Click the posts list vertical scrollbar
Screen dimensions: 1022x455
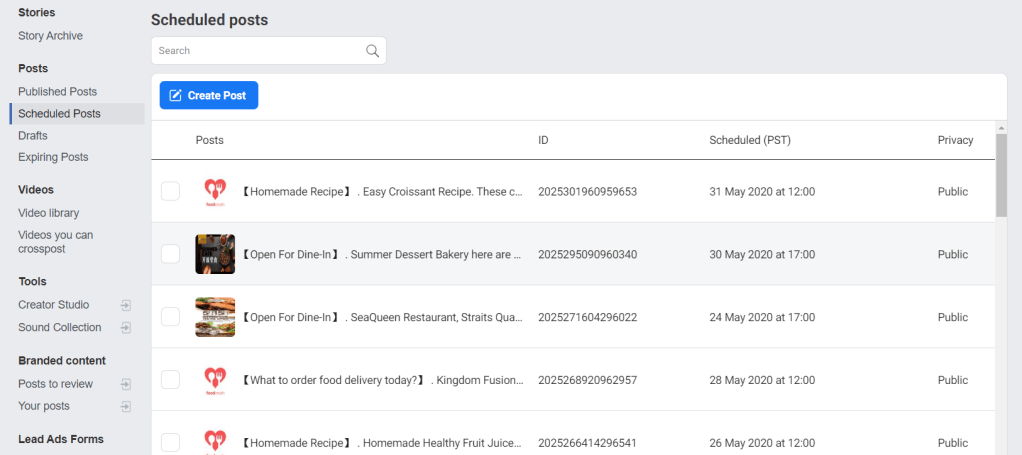(1001, 175)
